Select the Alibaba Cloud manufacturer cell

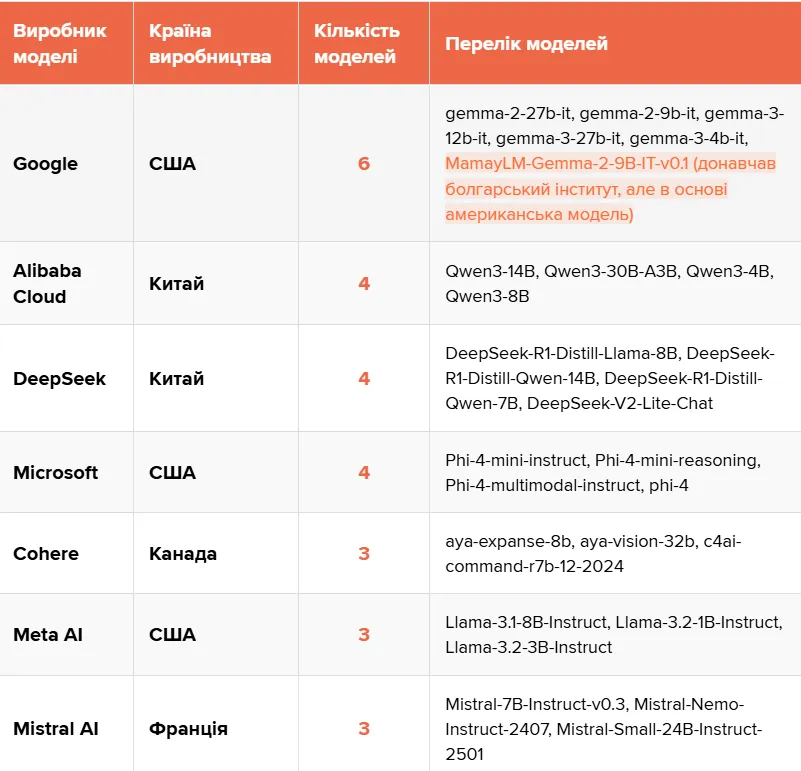pos(47,284)
